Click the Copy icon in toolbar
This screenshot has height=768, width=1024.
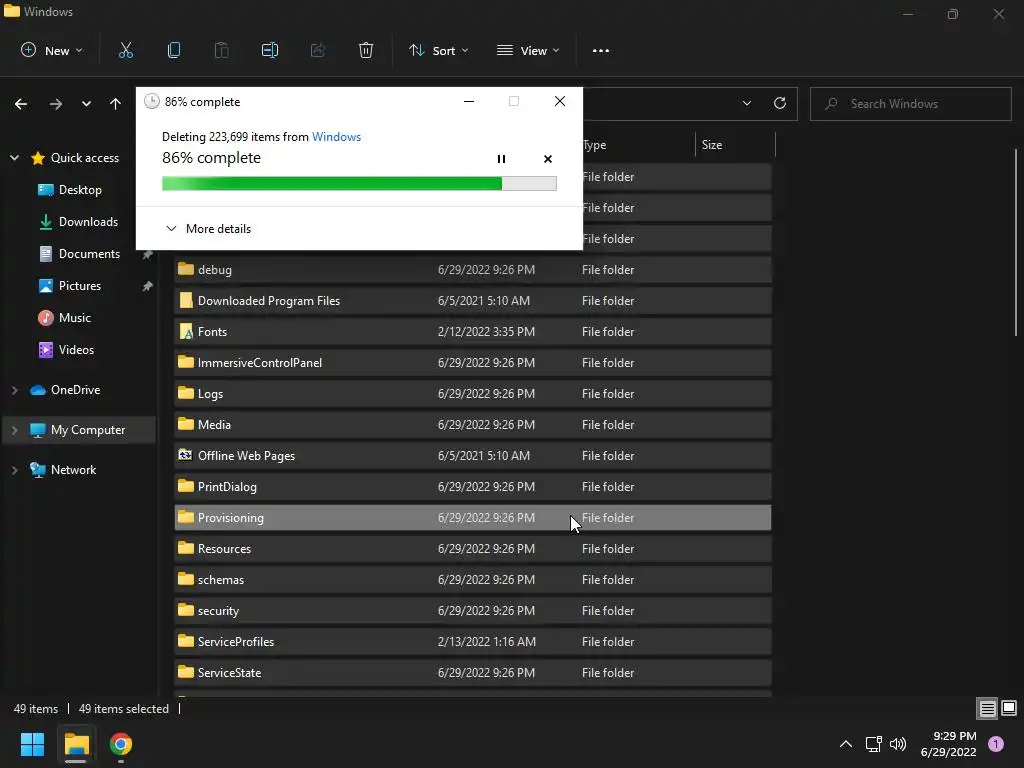point(174,50)
